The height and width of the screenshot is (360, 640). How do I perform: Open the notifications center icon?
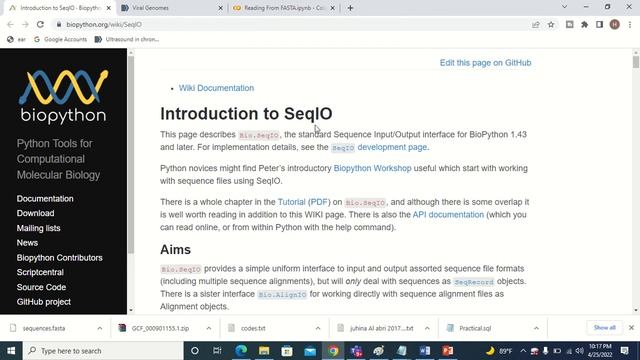tap(624, 351)
